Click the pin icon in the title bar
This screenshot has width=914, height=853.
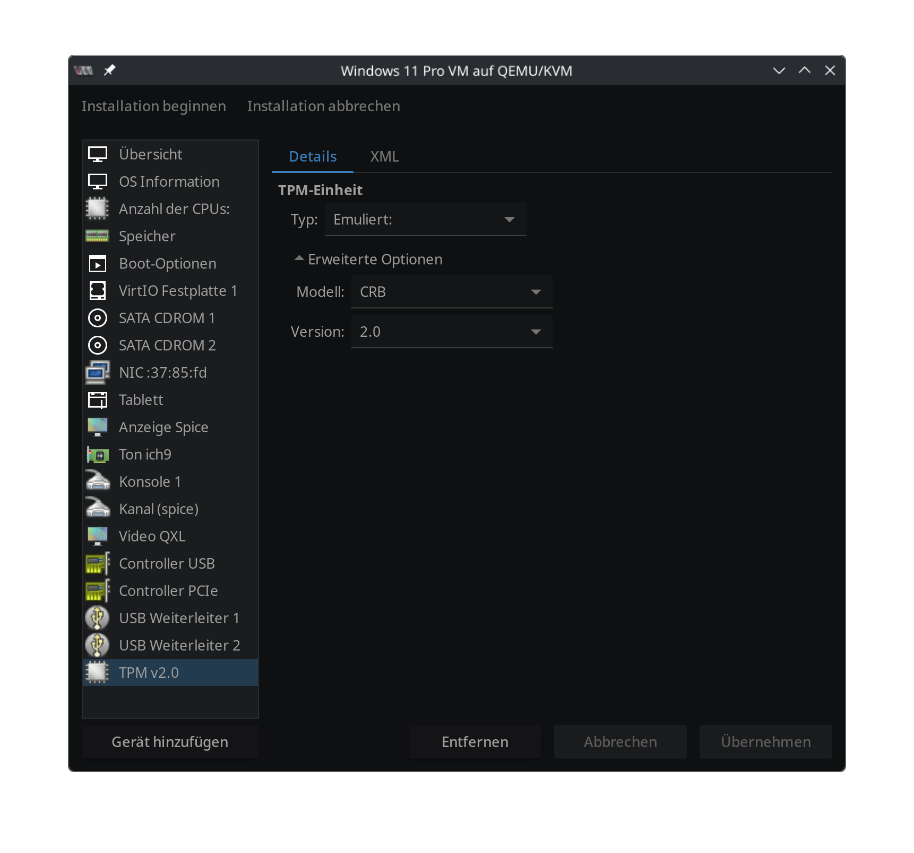click(x=110, y=71)
